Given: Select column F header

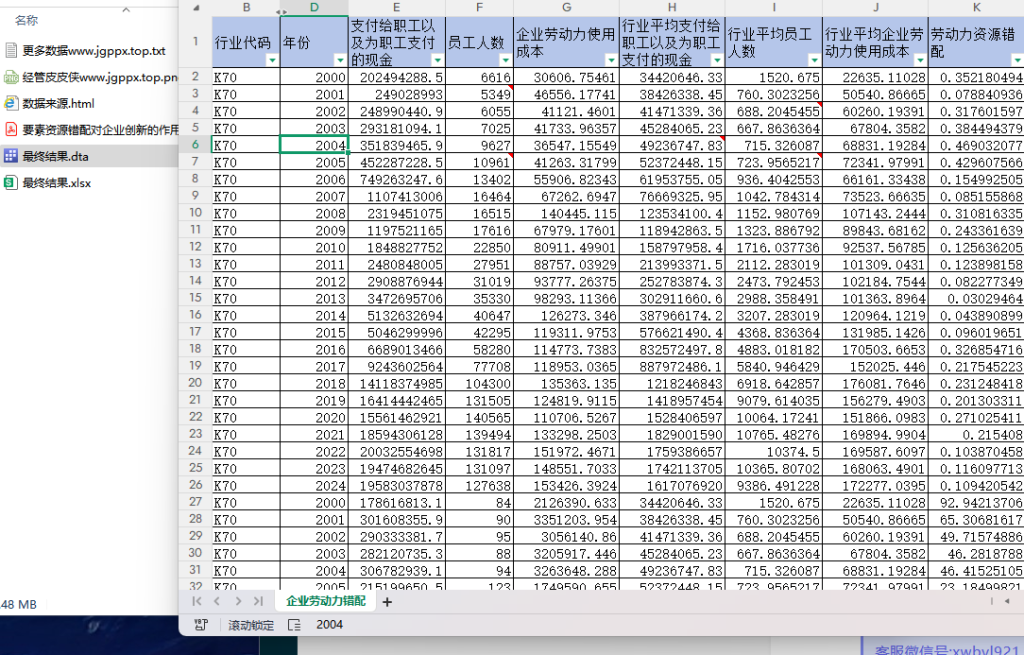Looking at the screenshot, I should (x=479, y=8).
